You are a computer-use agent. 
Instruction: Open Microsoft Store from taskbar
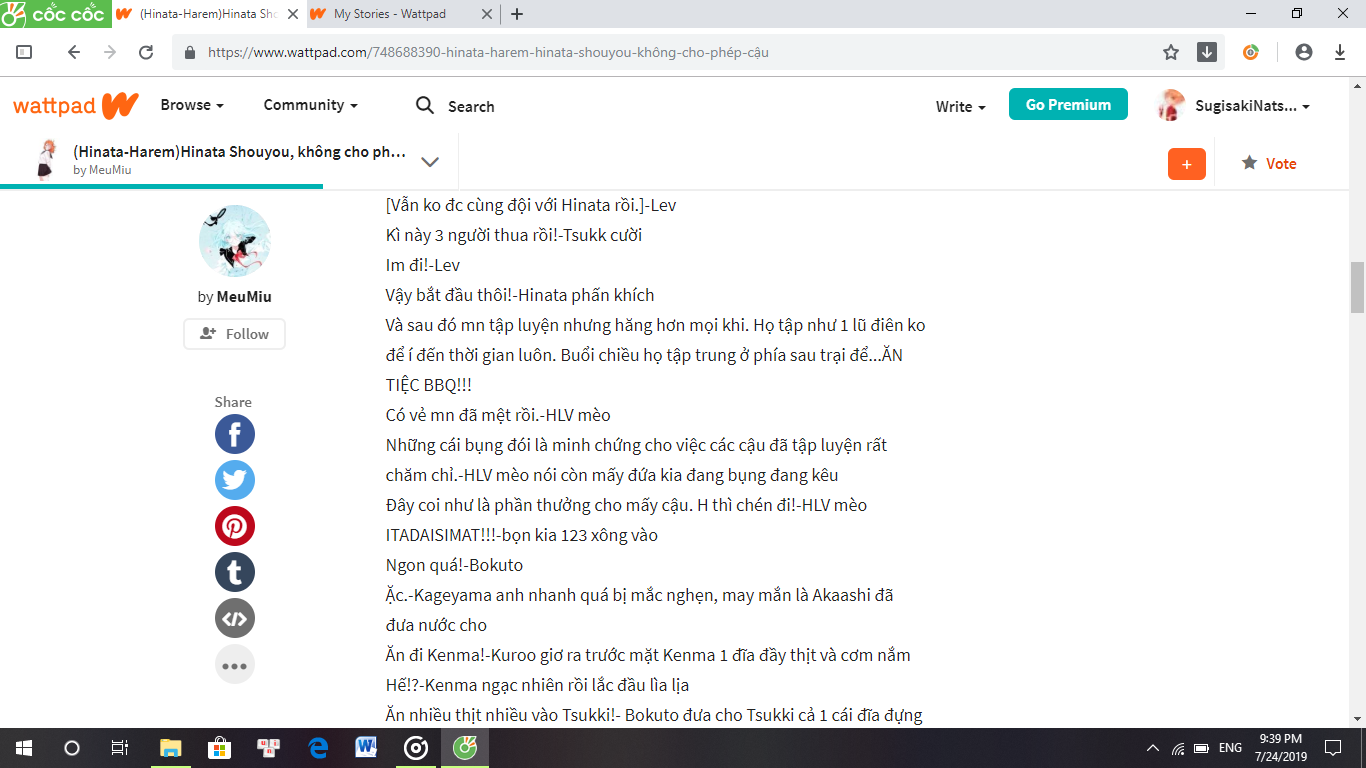tap(219, 748)
